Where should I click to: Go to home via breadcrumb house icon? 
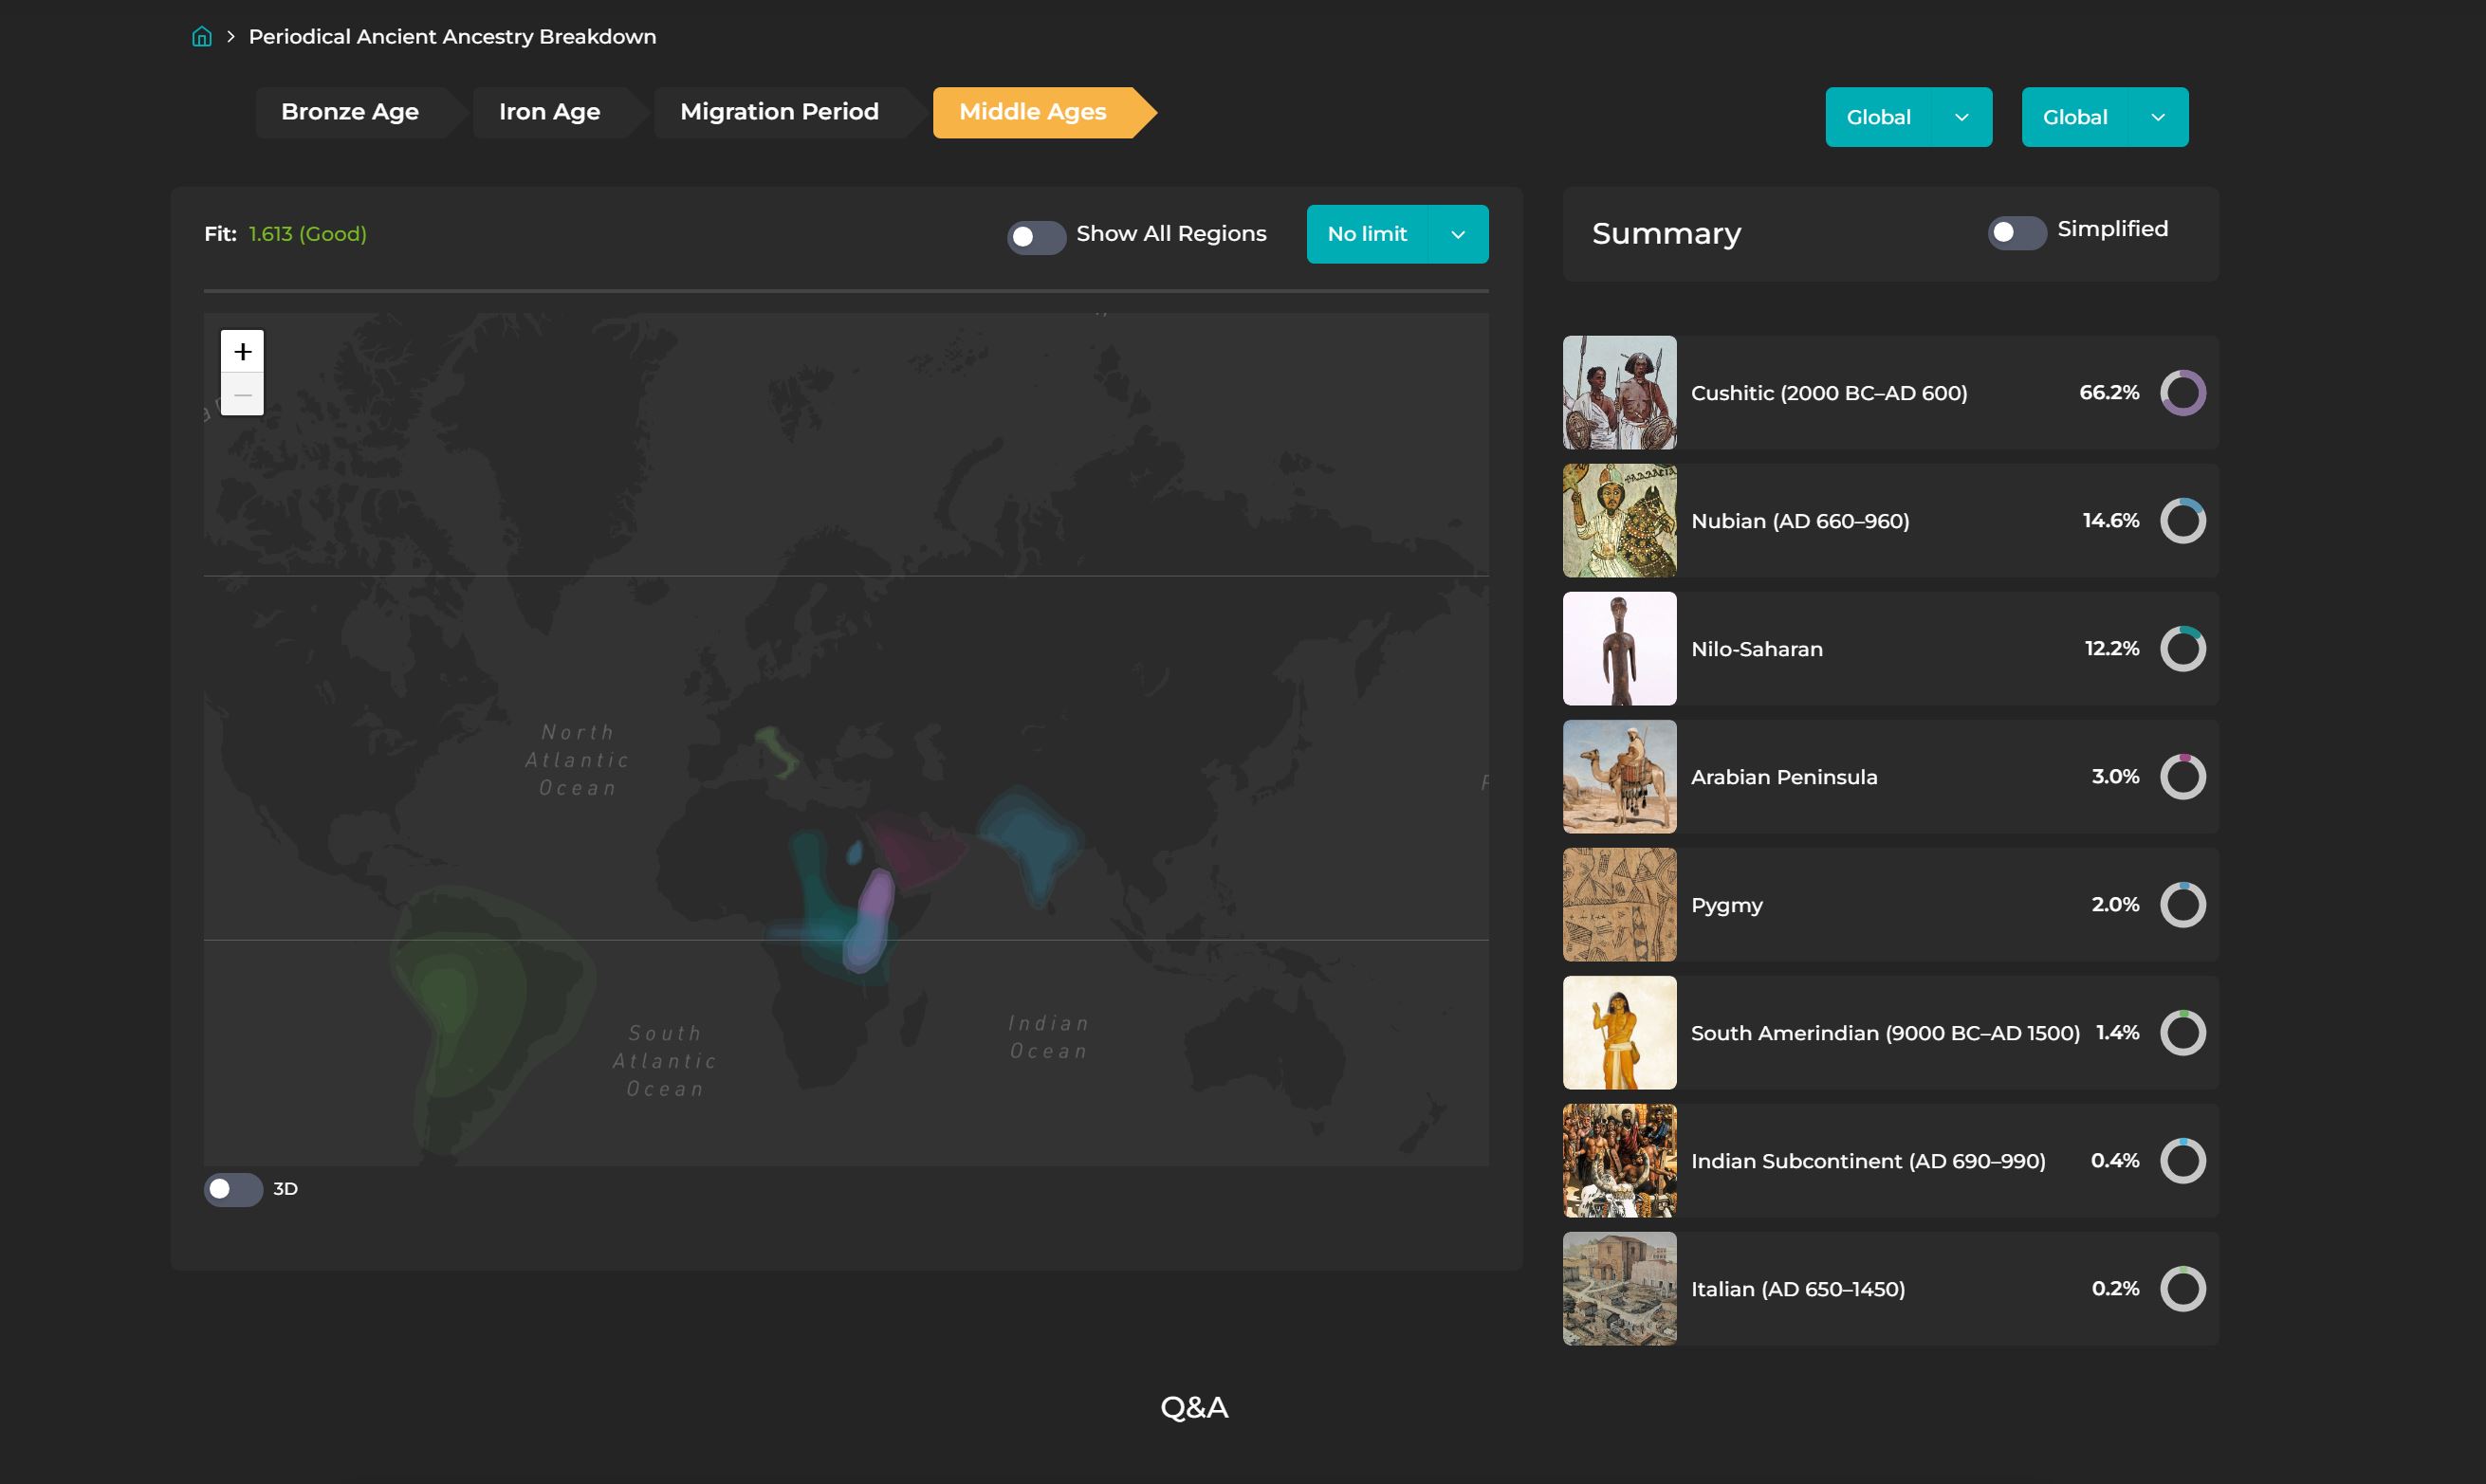pos(202,37)
